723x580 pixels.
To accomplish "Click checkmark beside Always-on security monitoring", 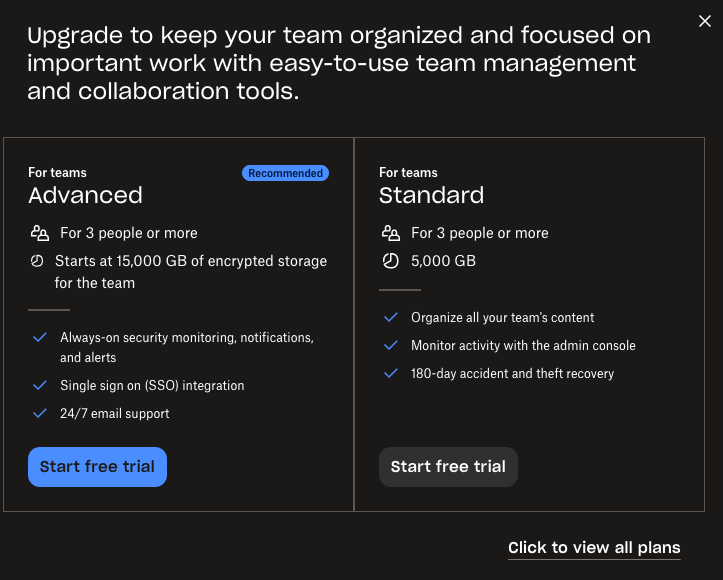I will (x=40, y=338).
